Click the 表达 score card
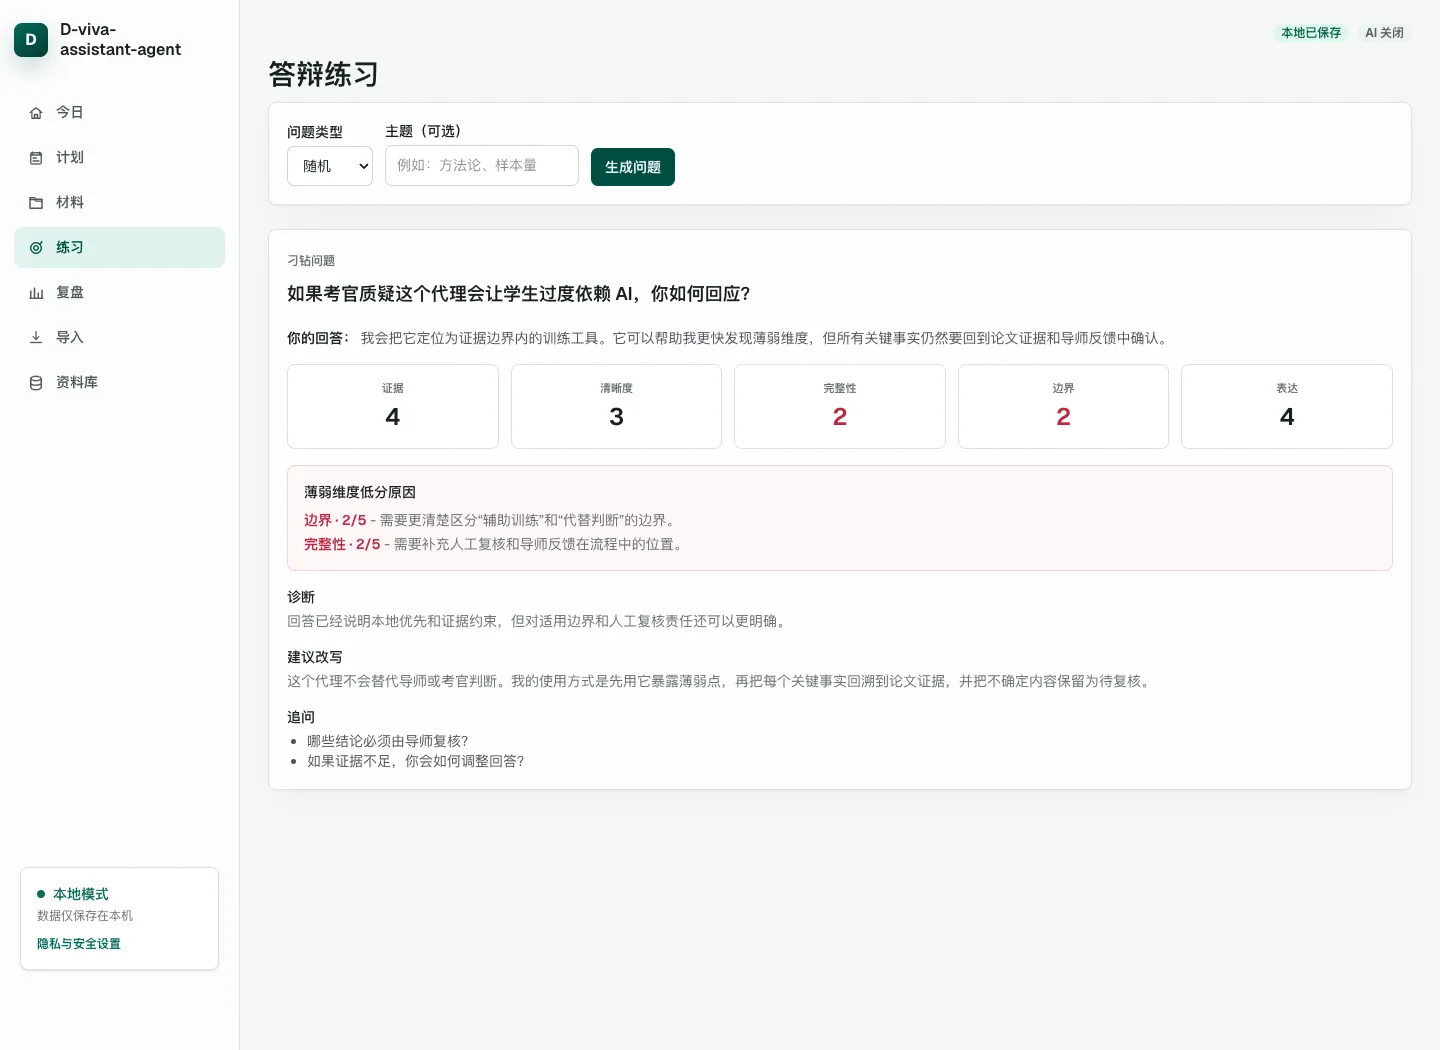 1287,406
